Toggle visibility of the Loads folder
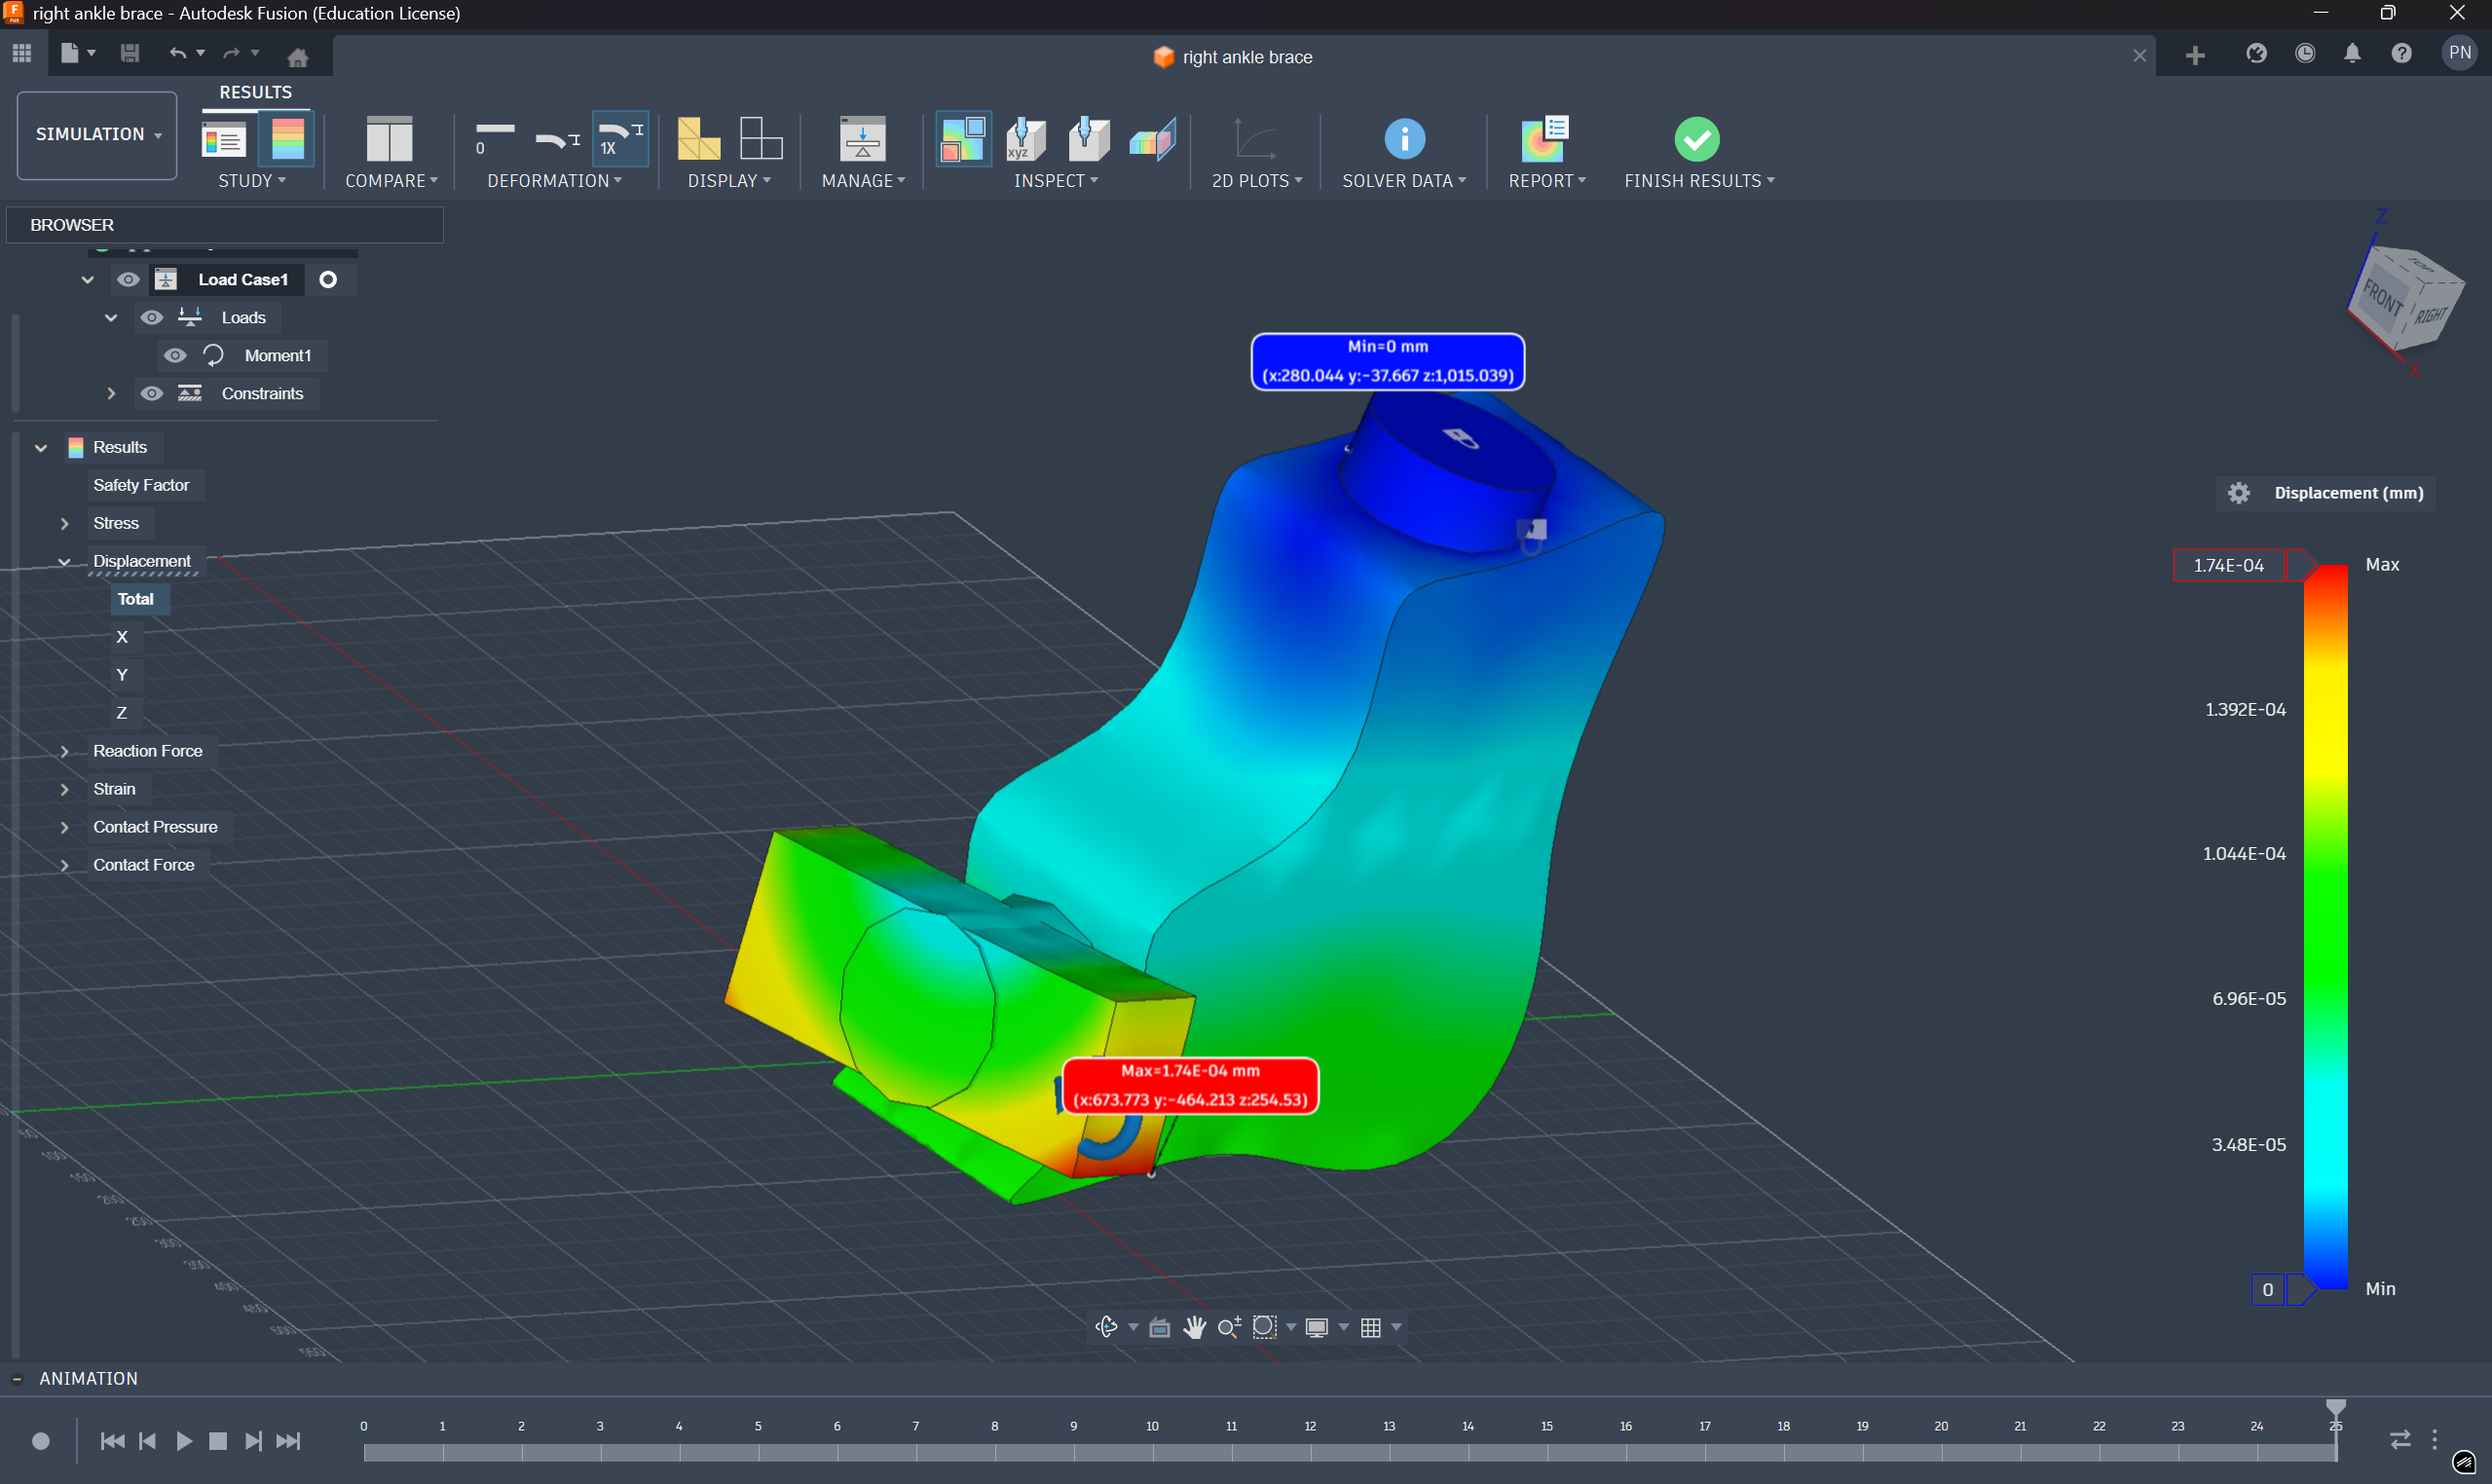The image size is (2492, 1484). (x=151, y=317)
